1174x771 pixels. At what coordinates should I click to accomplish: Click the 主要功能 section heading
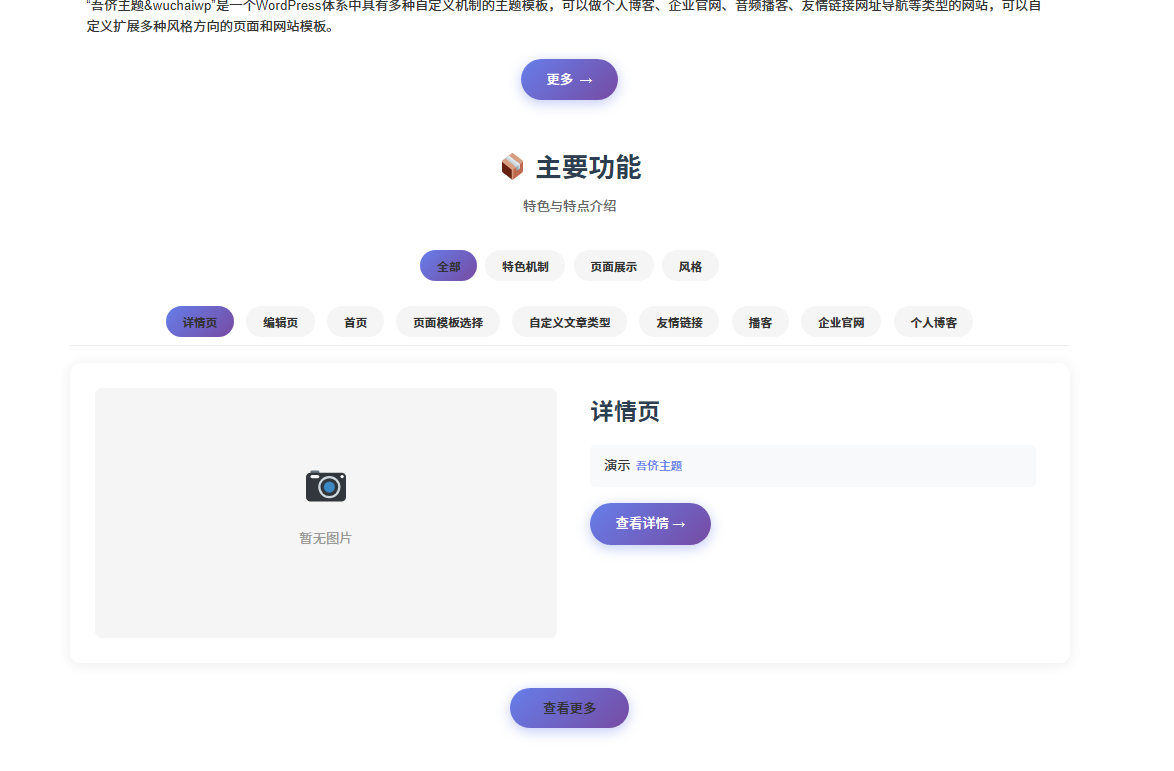(x=588, y=167)
